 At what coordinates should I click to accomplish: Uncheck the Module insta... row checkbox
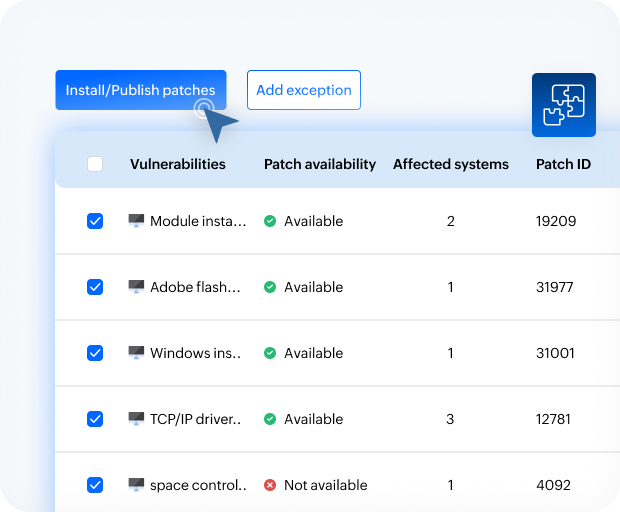point(95,221)
